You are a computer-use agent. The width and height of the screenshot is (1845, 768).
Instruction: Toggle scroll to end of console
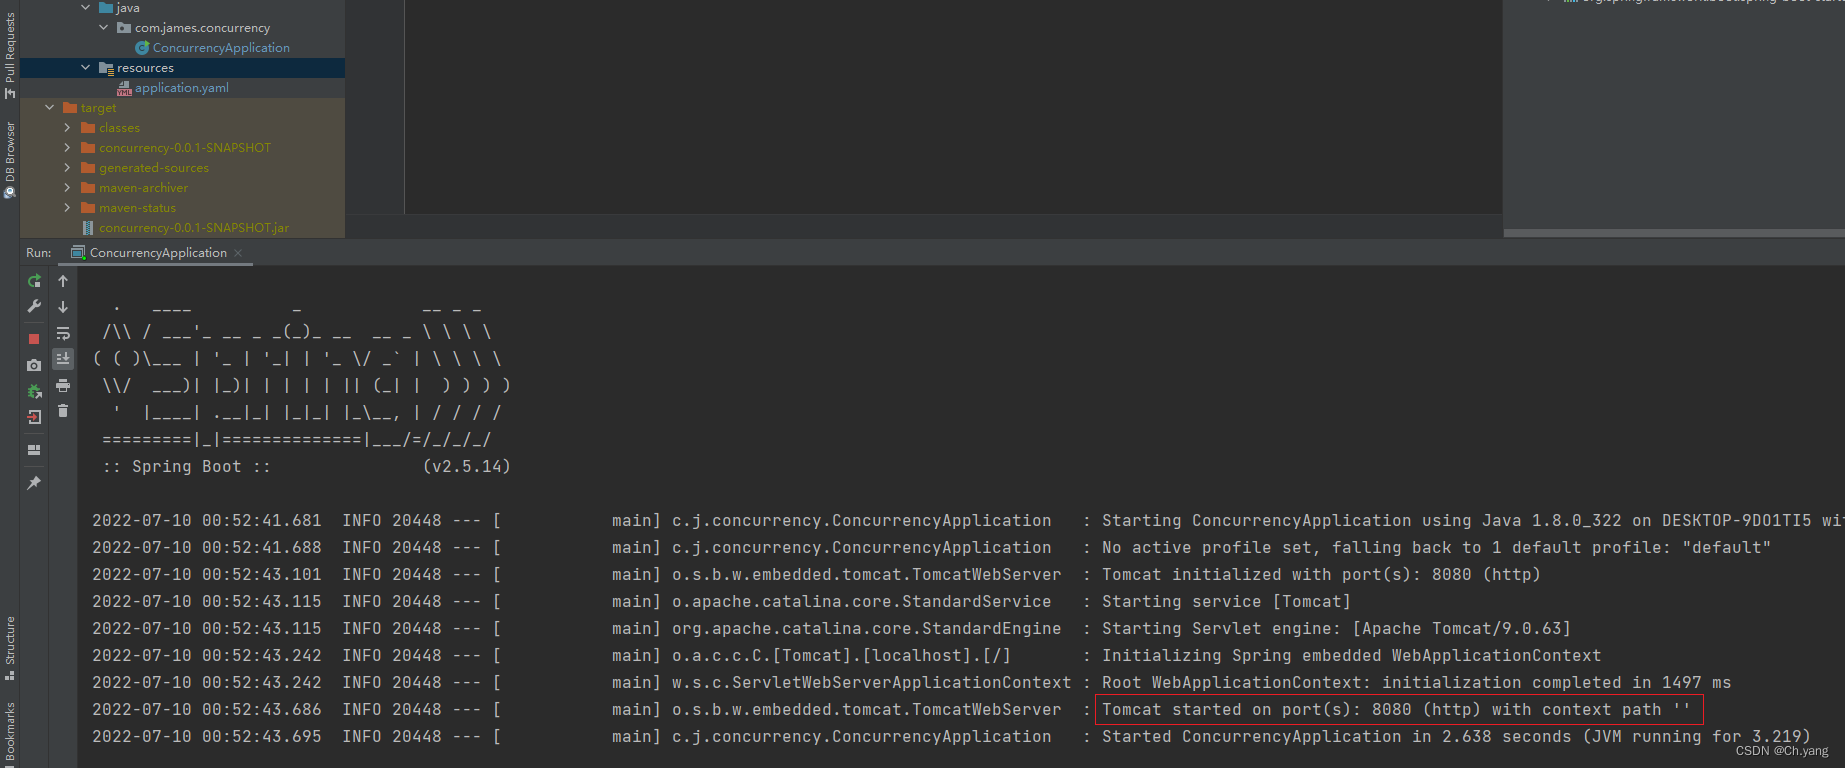(x=63, y=358)
